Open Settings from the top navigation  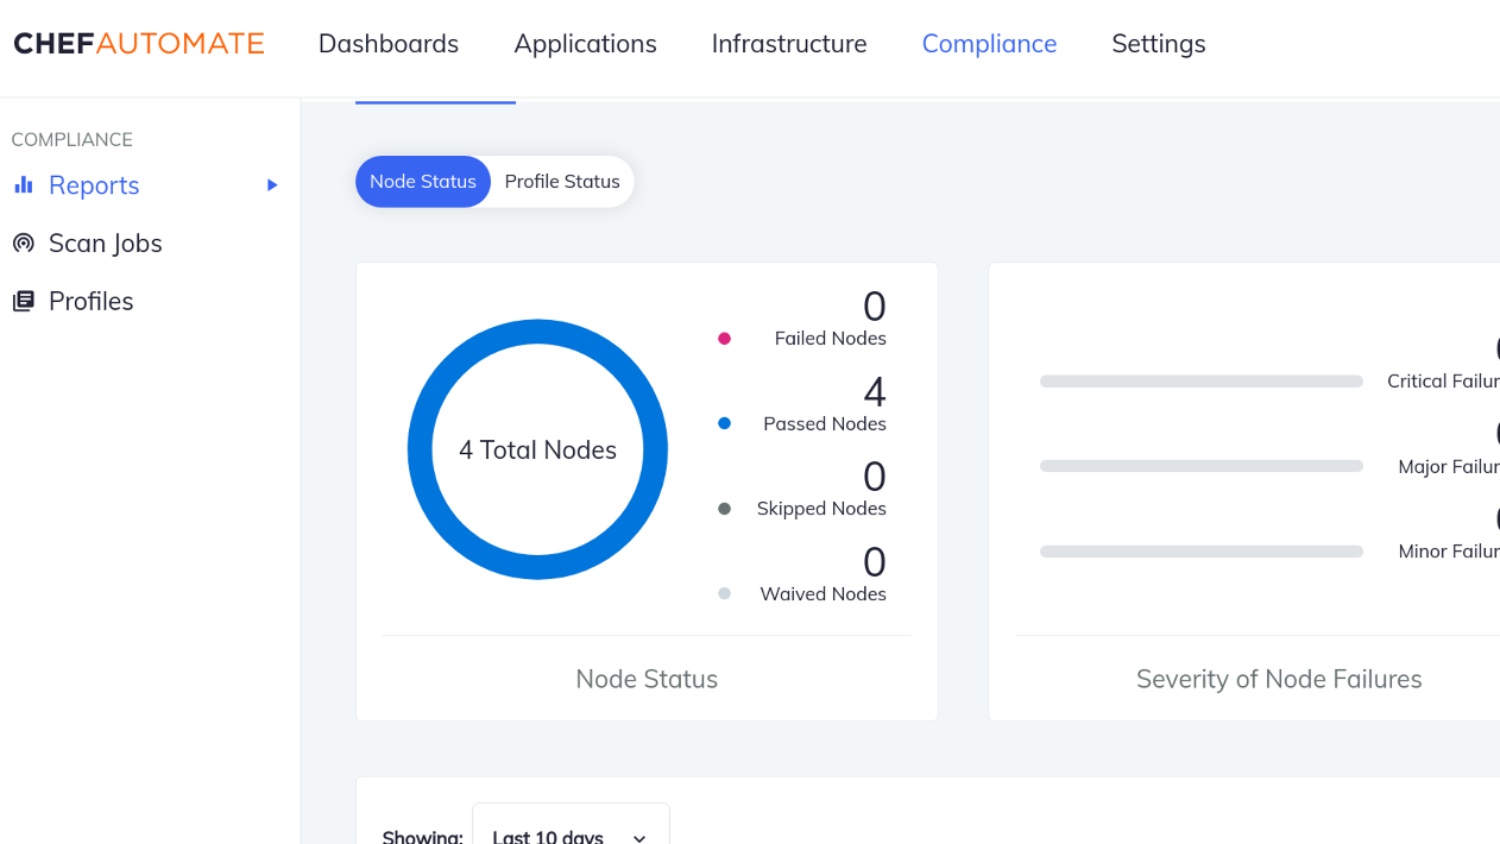pos(1157,43)
